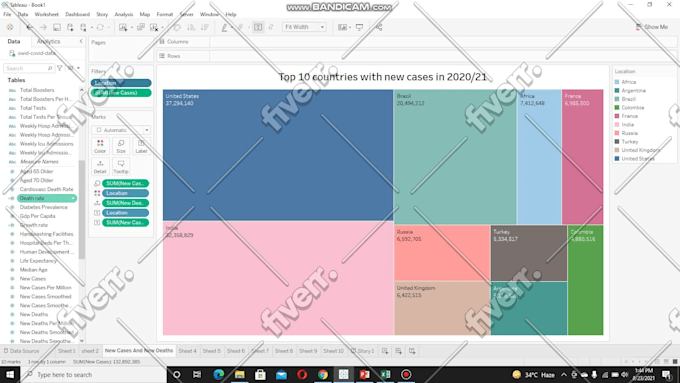Select the owid-covid-data data source
The height and width of the screenshot is (383, 680).
point(33,53)
